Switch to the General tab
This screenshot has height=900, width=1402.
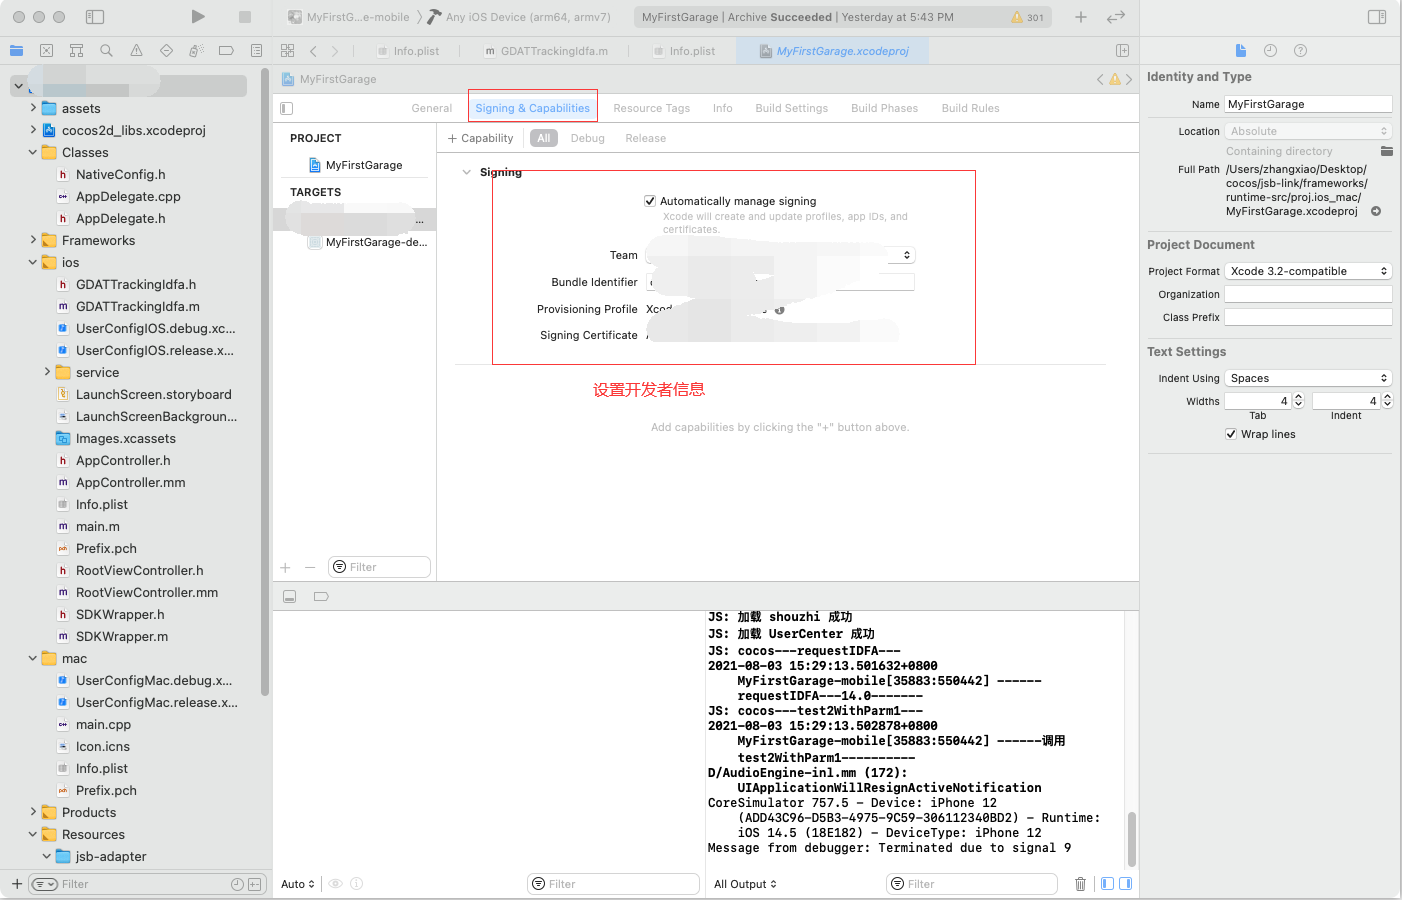(432, 108)
